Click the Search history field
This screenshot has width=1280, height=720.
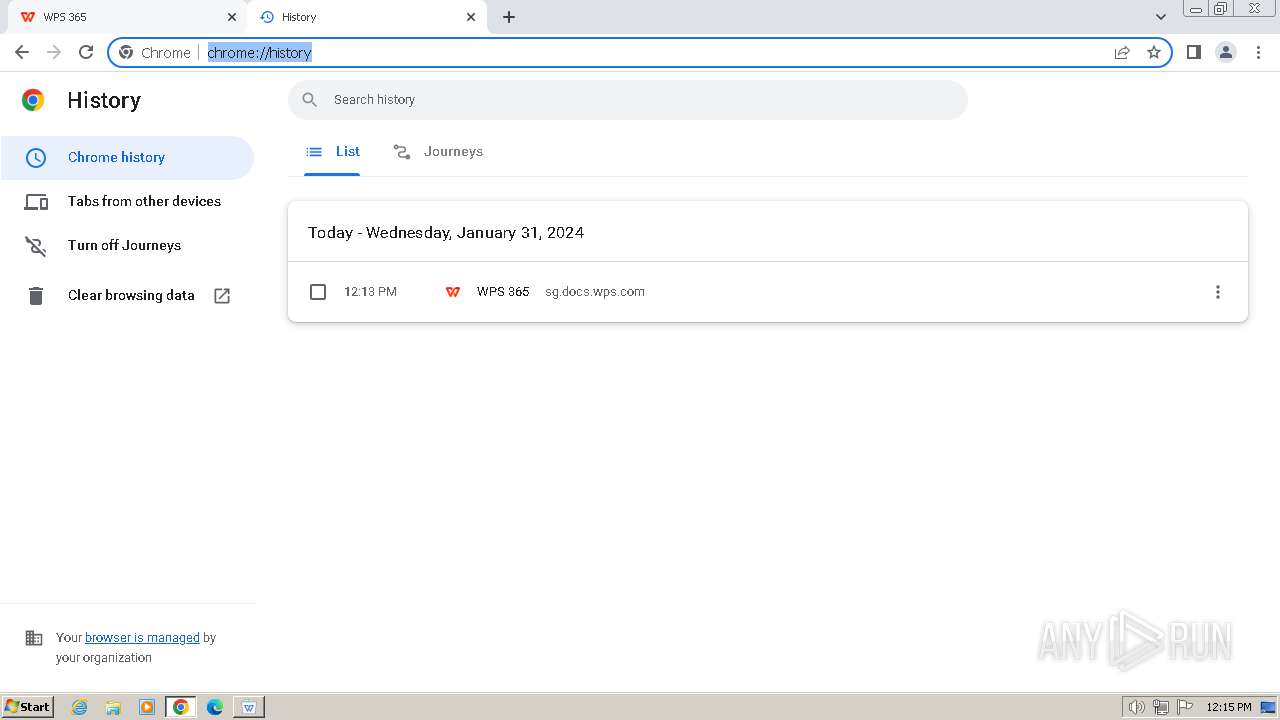click(x=628, y=100)
